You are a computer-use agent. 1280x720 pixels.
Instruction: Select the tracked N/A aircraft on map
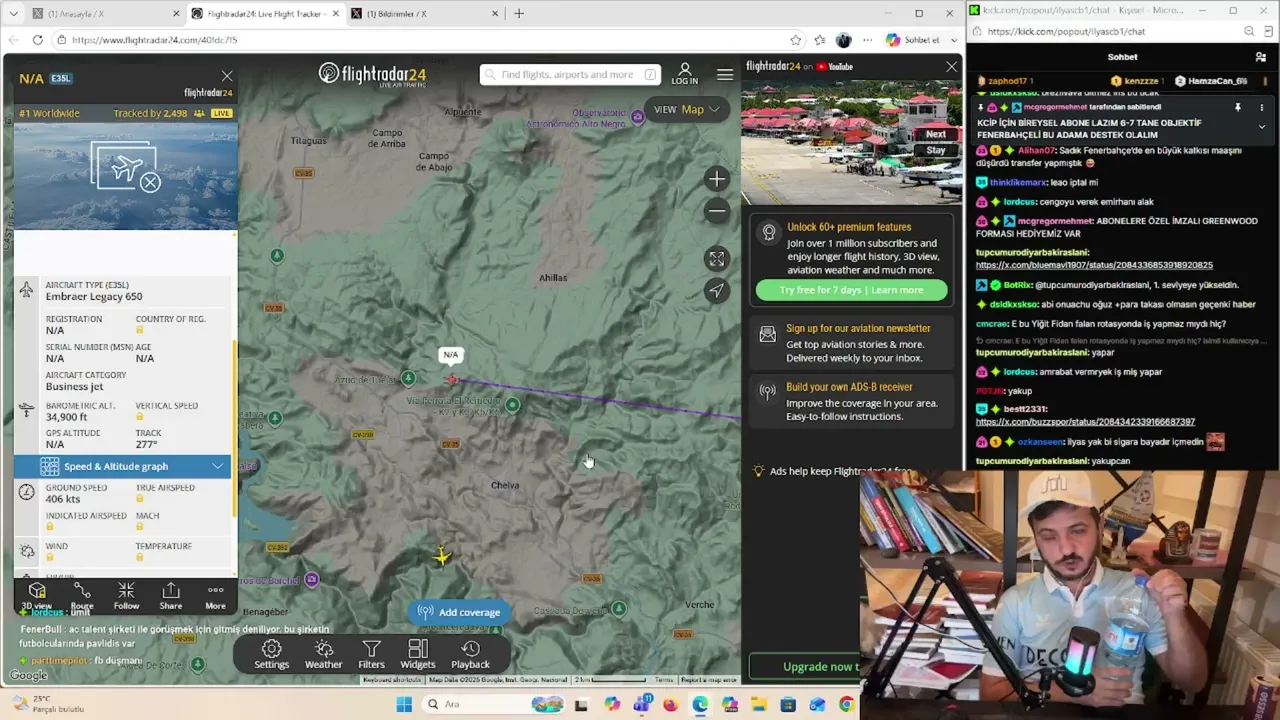click(452, 379)
